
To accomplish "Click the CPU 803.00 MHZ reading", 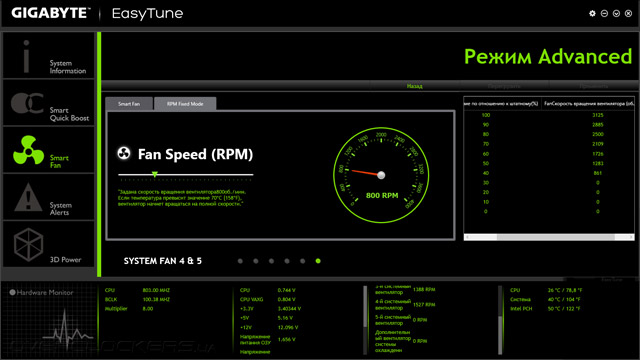I will [x=156, y=290].
